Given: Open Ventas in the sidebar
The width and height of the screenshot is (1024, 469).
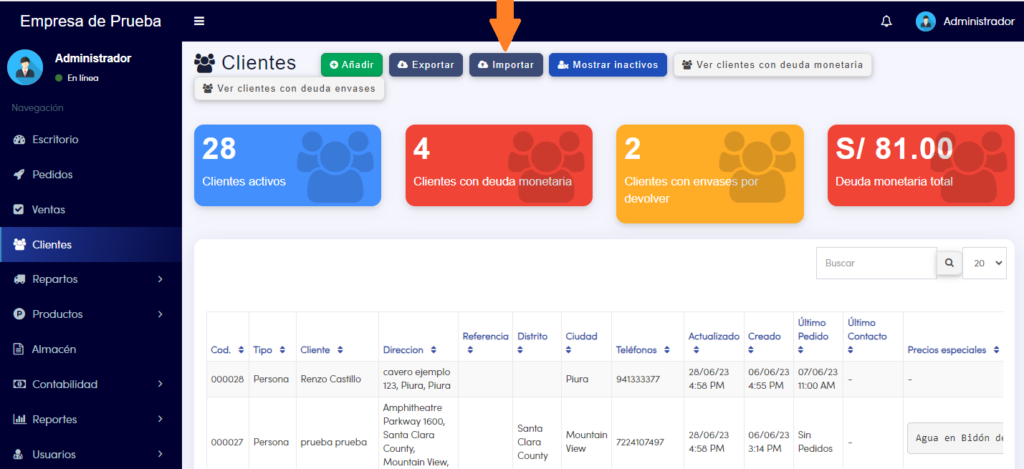Looking at the screenshot, I should [x=91, y=210].
